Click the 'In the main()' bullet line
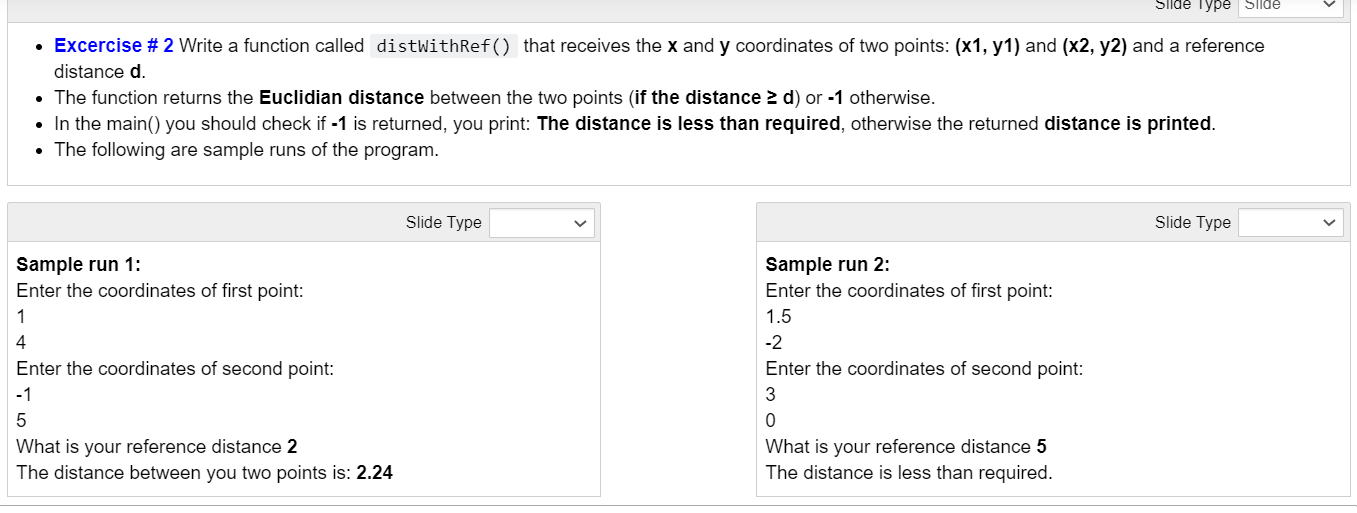 pos(635,124)
